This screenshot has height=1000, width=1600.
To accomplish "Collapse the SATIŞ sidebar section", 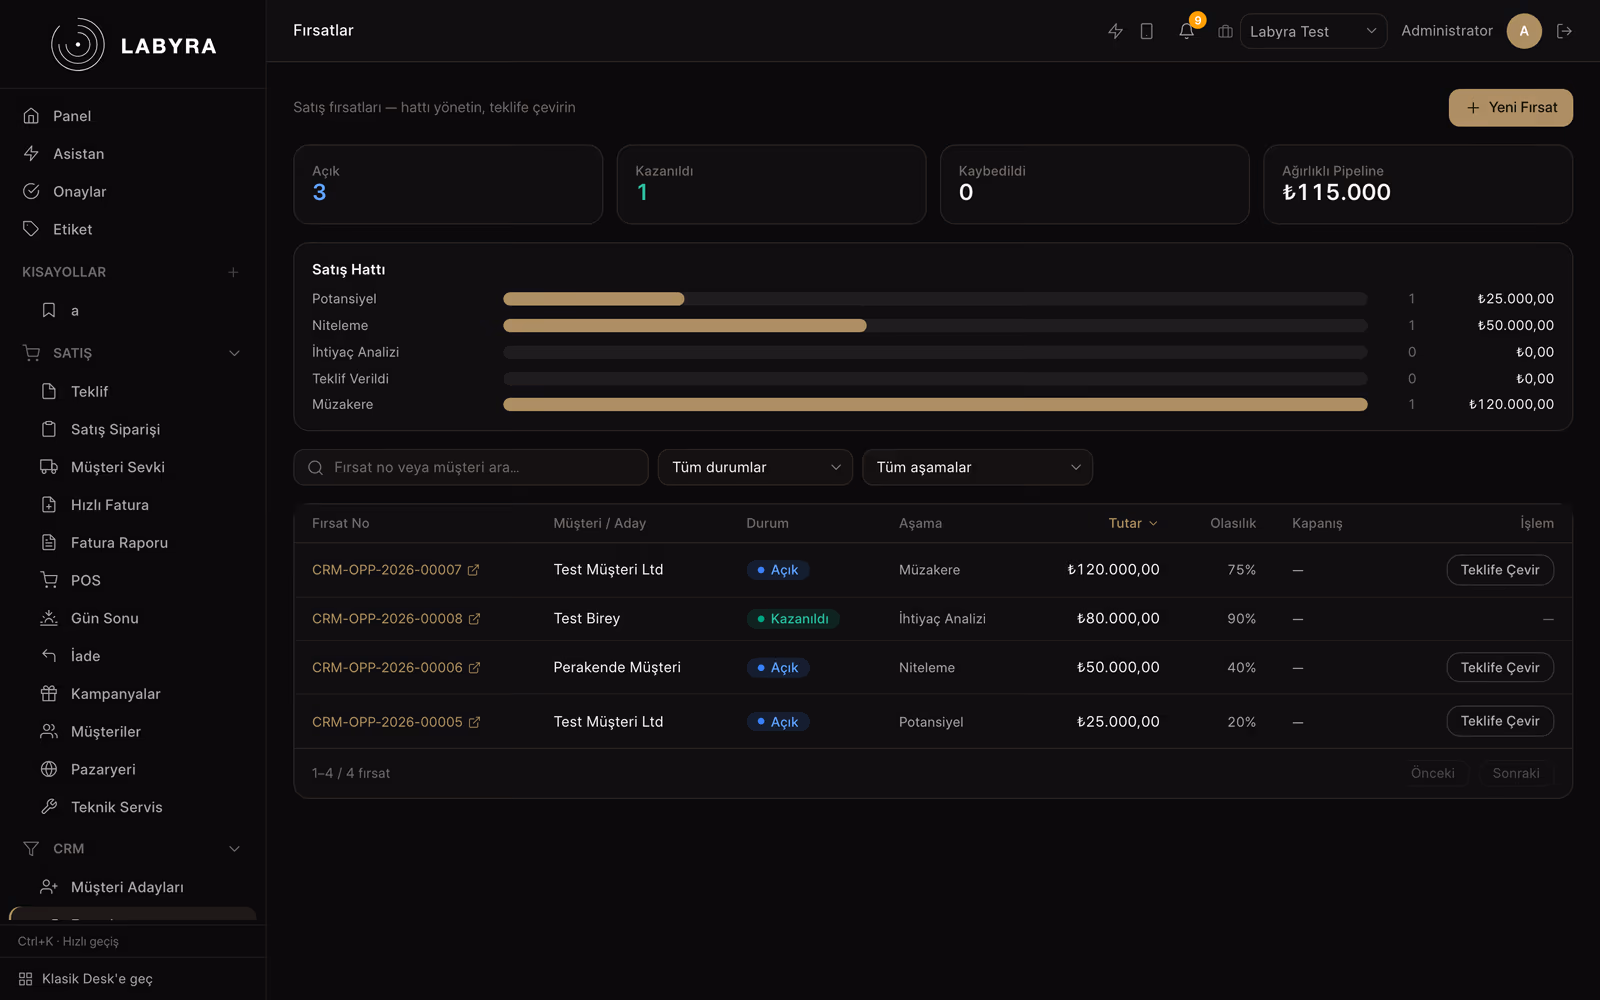I will pos(234,353).
